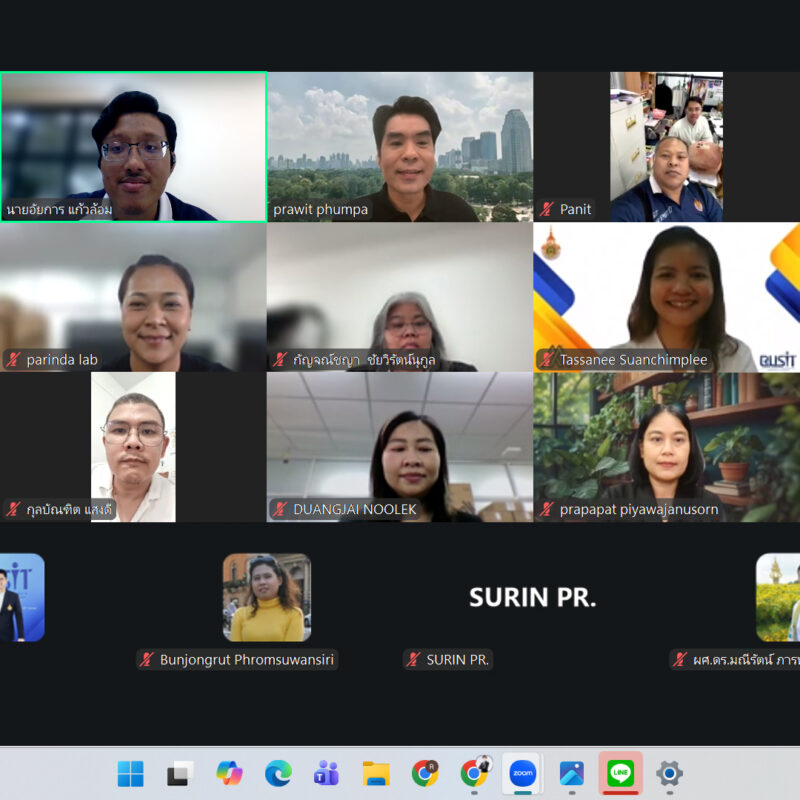Select prawit phumpa's video tile

[x=400, y=146]
